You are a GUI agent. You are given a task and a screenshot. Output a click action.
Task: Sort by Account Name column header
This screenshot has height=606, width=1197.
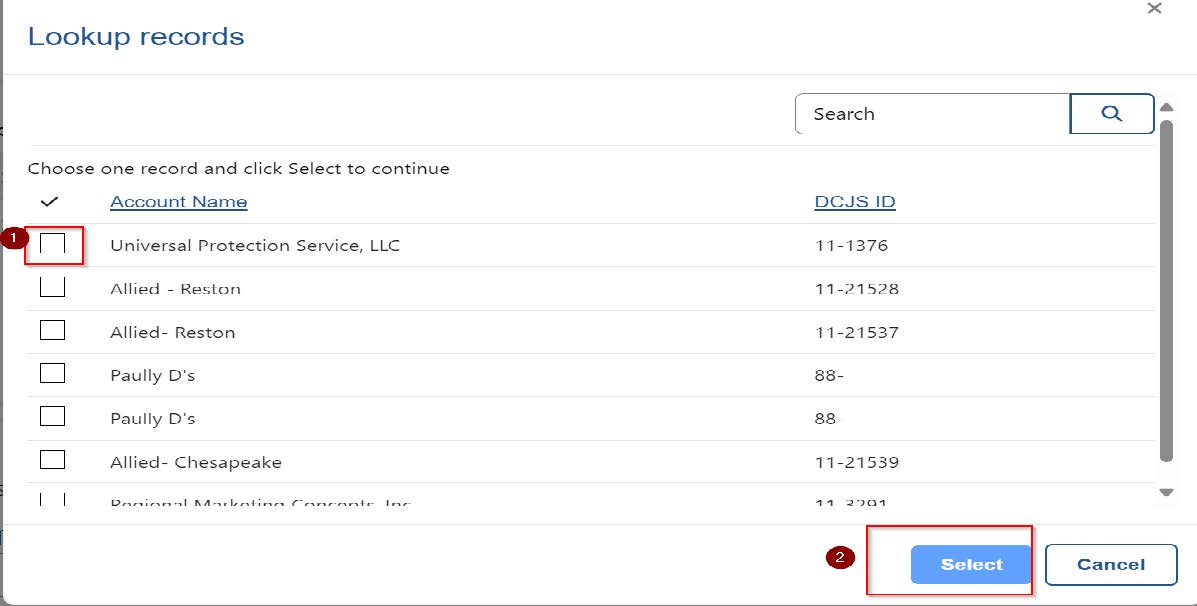(178, 202)
